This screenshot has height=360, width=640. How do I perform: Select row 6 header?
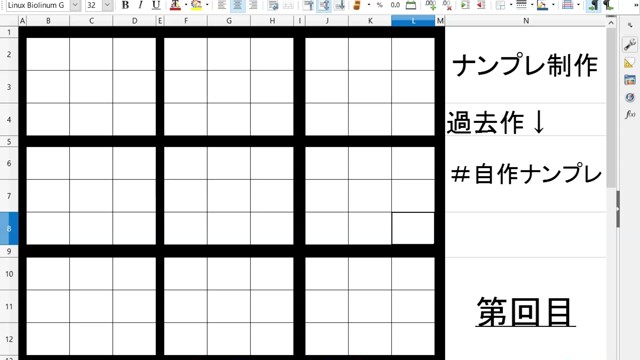coord(9,163)
